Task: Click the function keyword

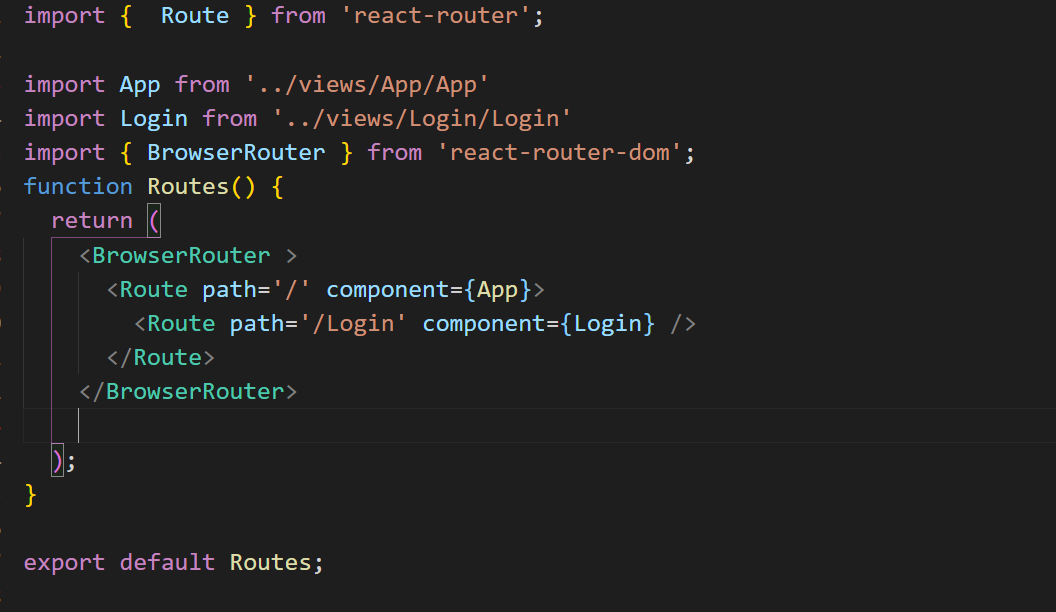Action: tap(78, 185)
